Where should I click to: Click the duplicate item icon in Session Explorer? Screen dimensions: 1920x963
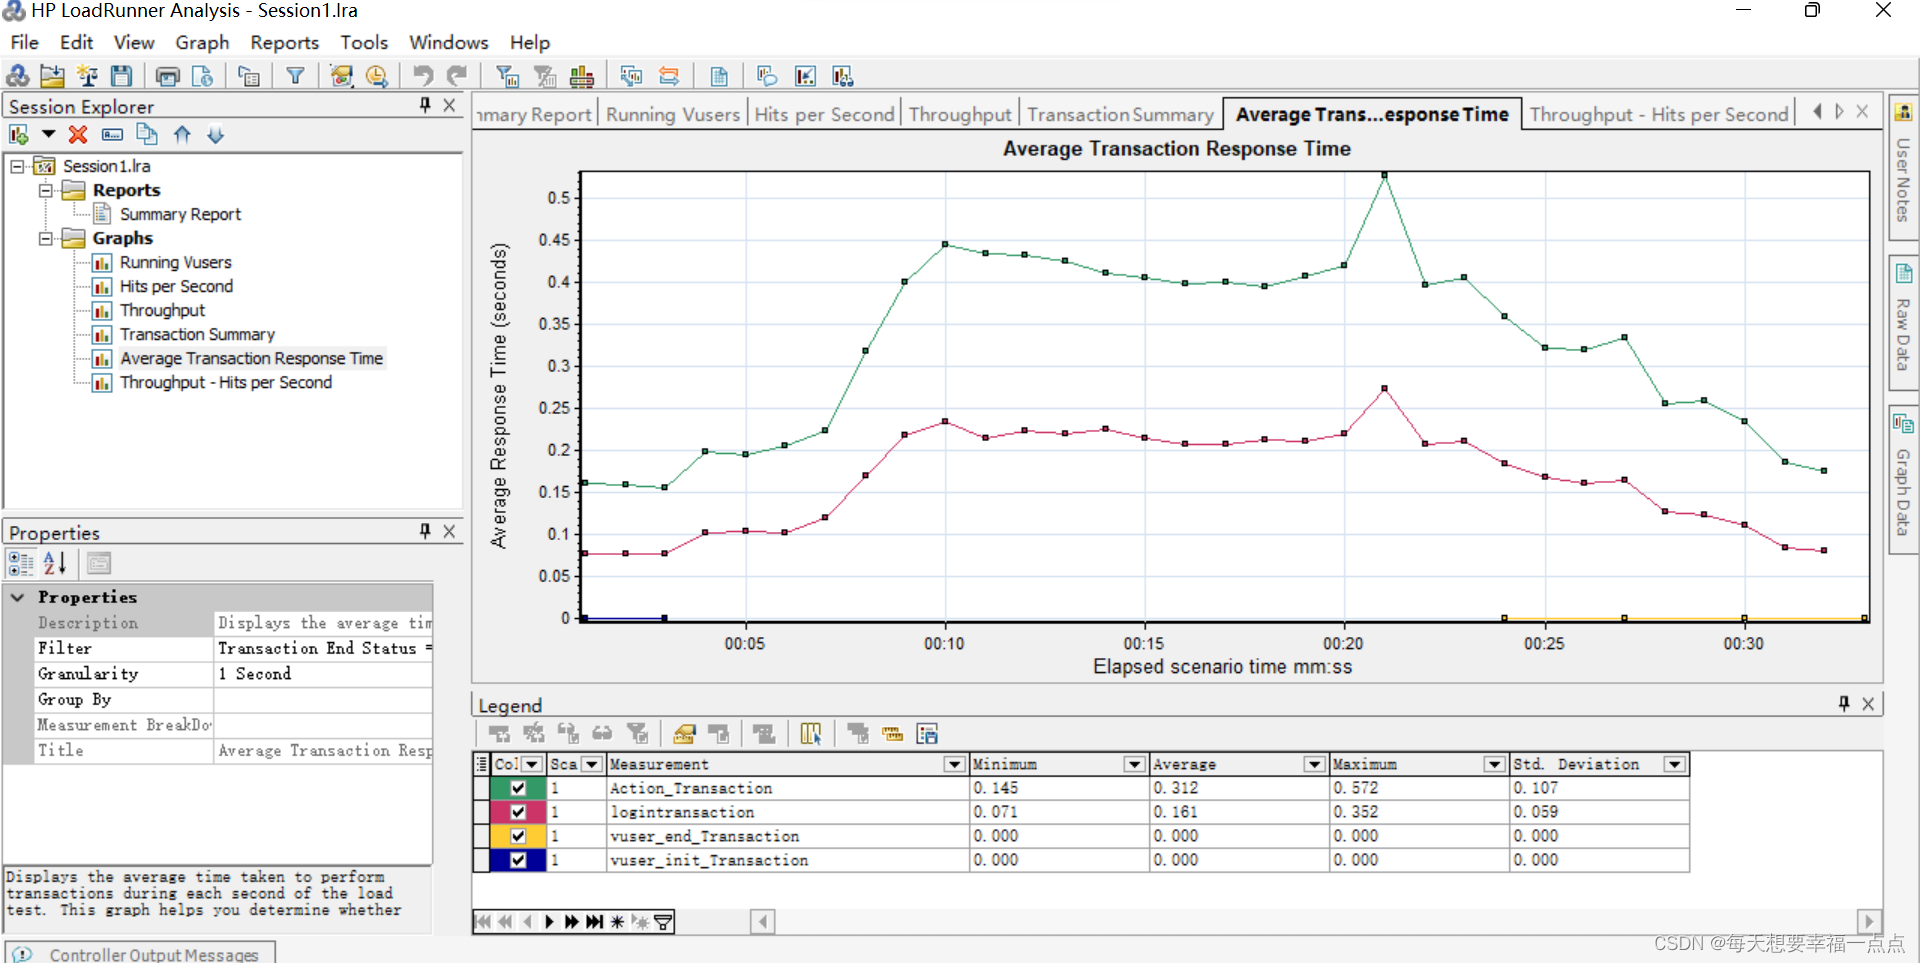click(147, 134)
